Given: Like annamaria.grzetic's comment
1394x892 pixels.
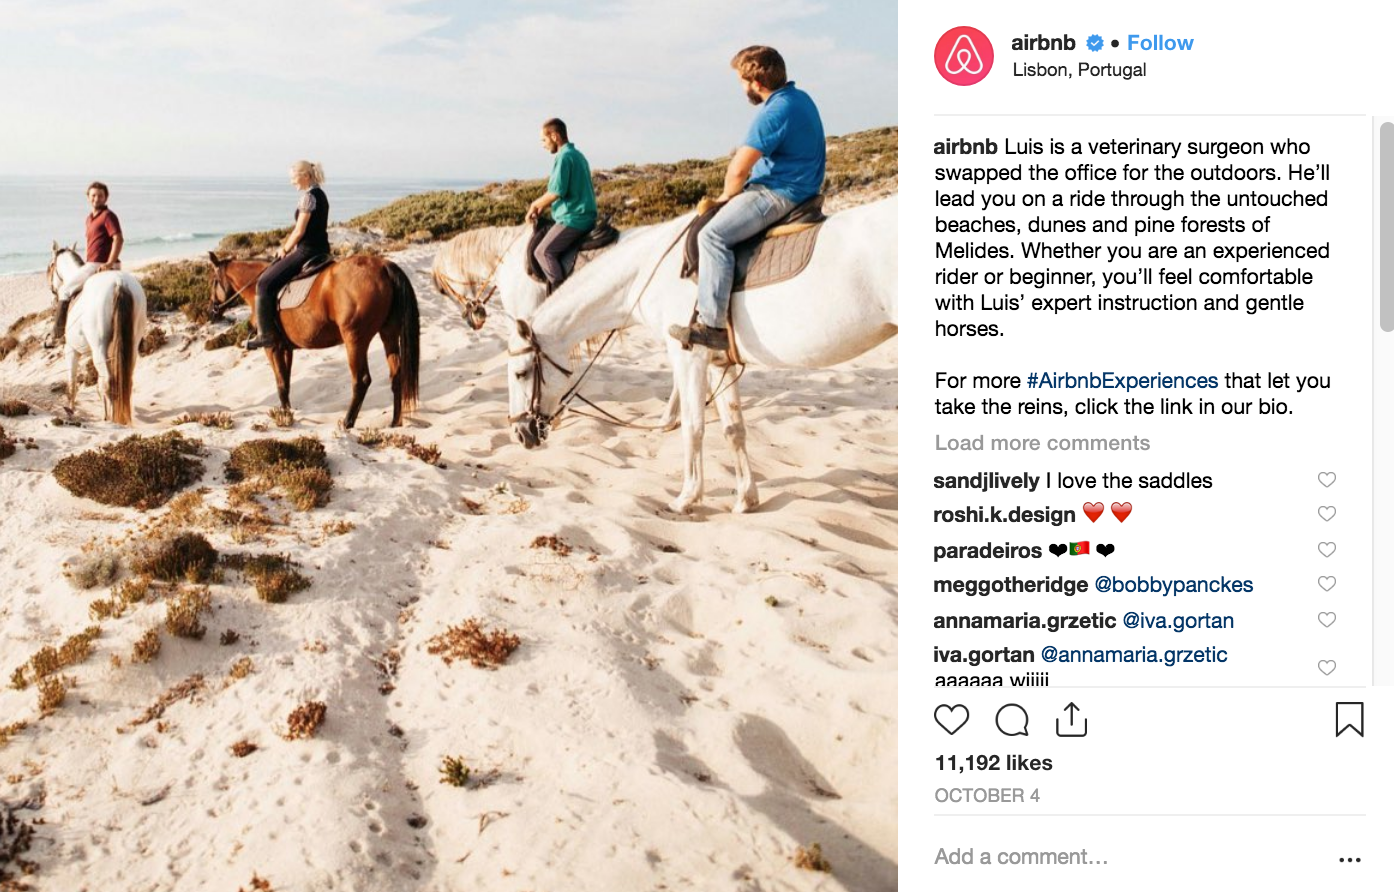Looking at the screenshot, I should tap(1327, 620).
